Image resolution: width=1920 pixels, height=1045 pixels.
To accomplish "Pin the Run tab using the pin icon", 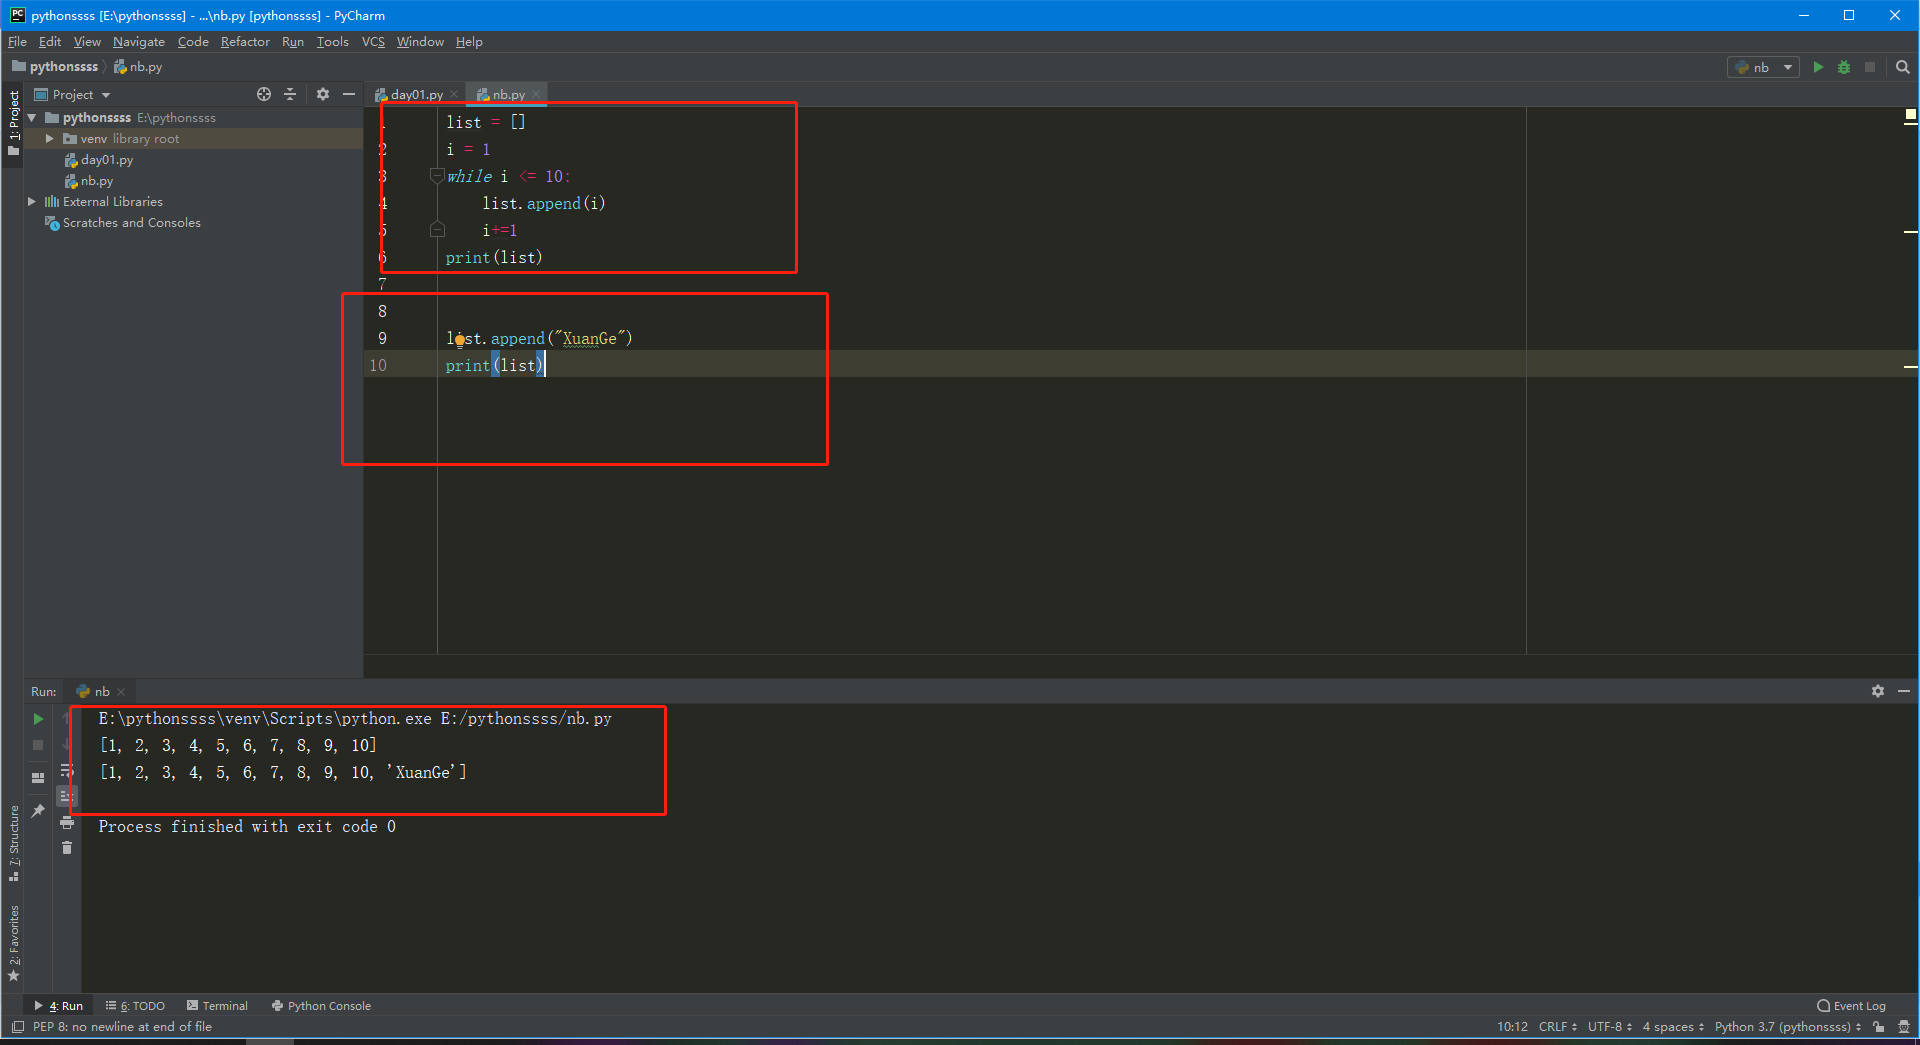I will coord(38,809).
